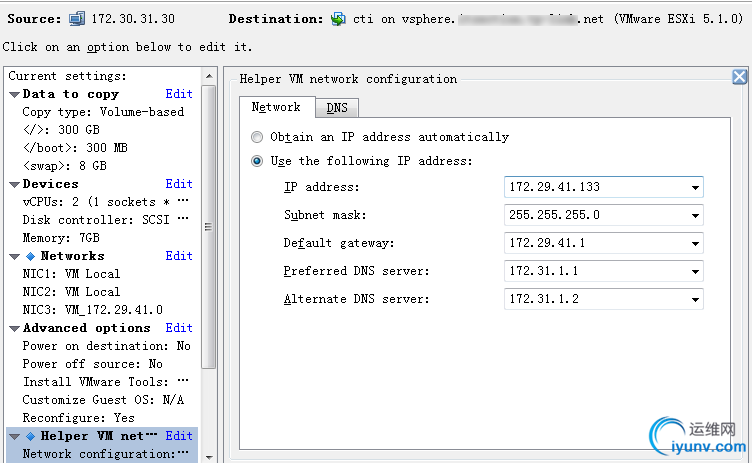This screenshot has height=463, width=752.
Task: Click the destination vSphere server icon
Action: [x=338, y=19]
